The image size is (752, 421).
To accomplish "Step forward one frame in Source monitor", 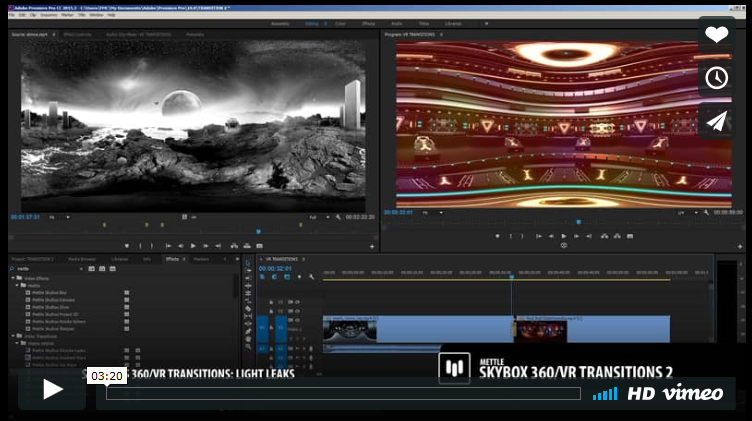I will tap(205, 246).
